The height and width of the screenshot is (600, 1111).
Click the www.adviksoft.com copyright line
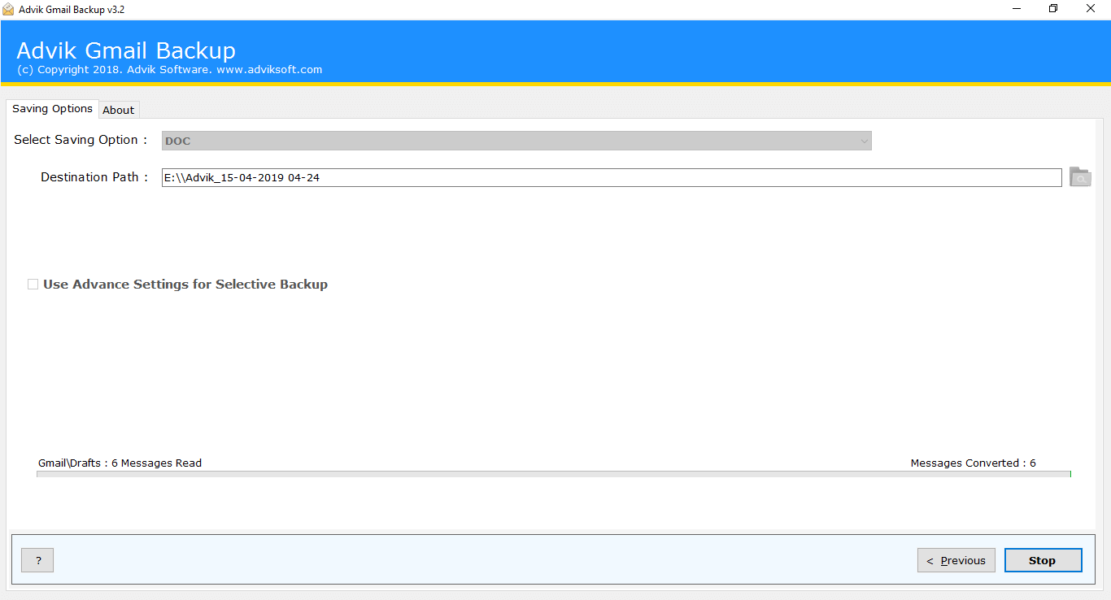point(169,69)
